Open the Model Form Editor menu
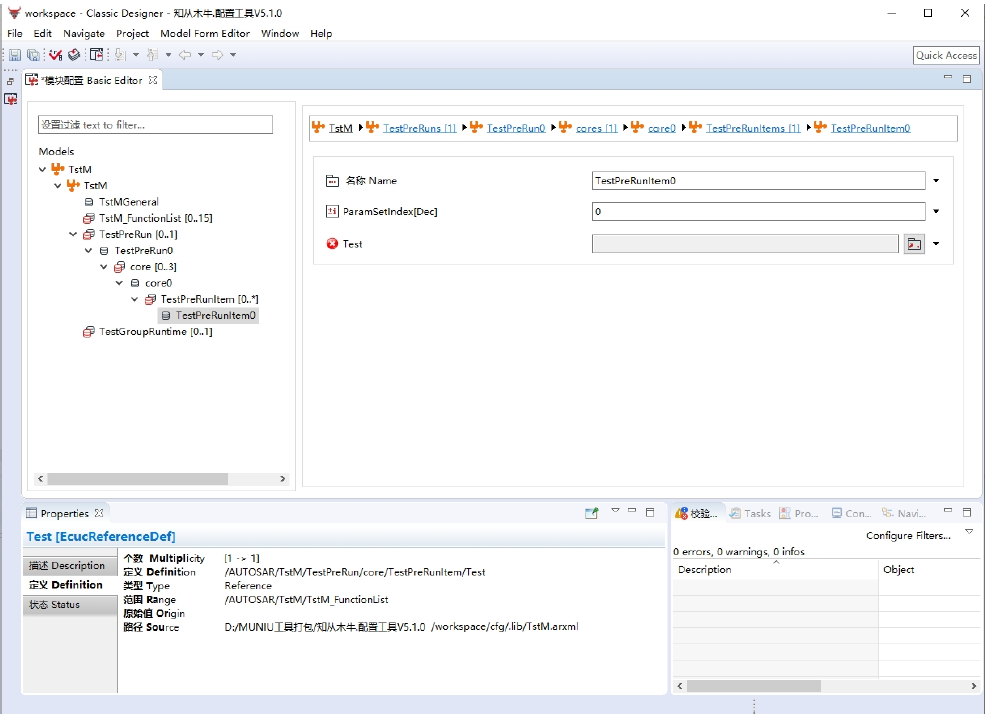 tap(205, 33)
